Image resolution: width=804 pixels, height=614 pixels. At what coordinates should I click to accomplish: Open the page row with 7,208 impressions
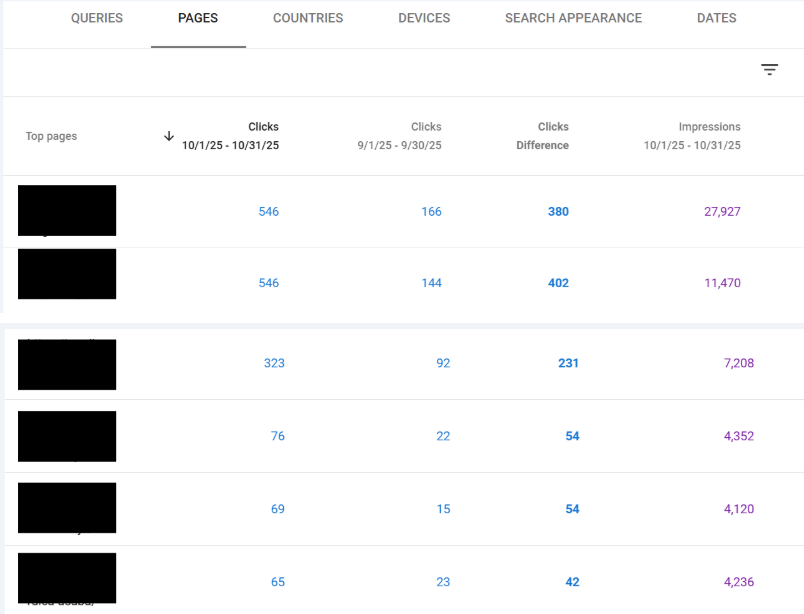click(405, 364)
